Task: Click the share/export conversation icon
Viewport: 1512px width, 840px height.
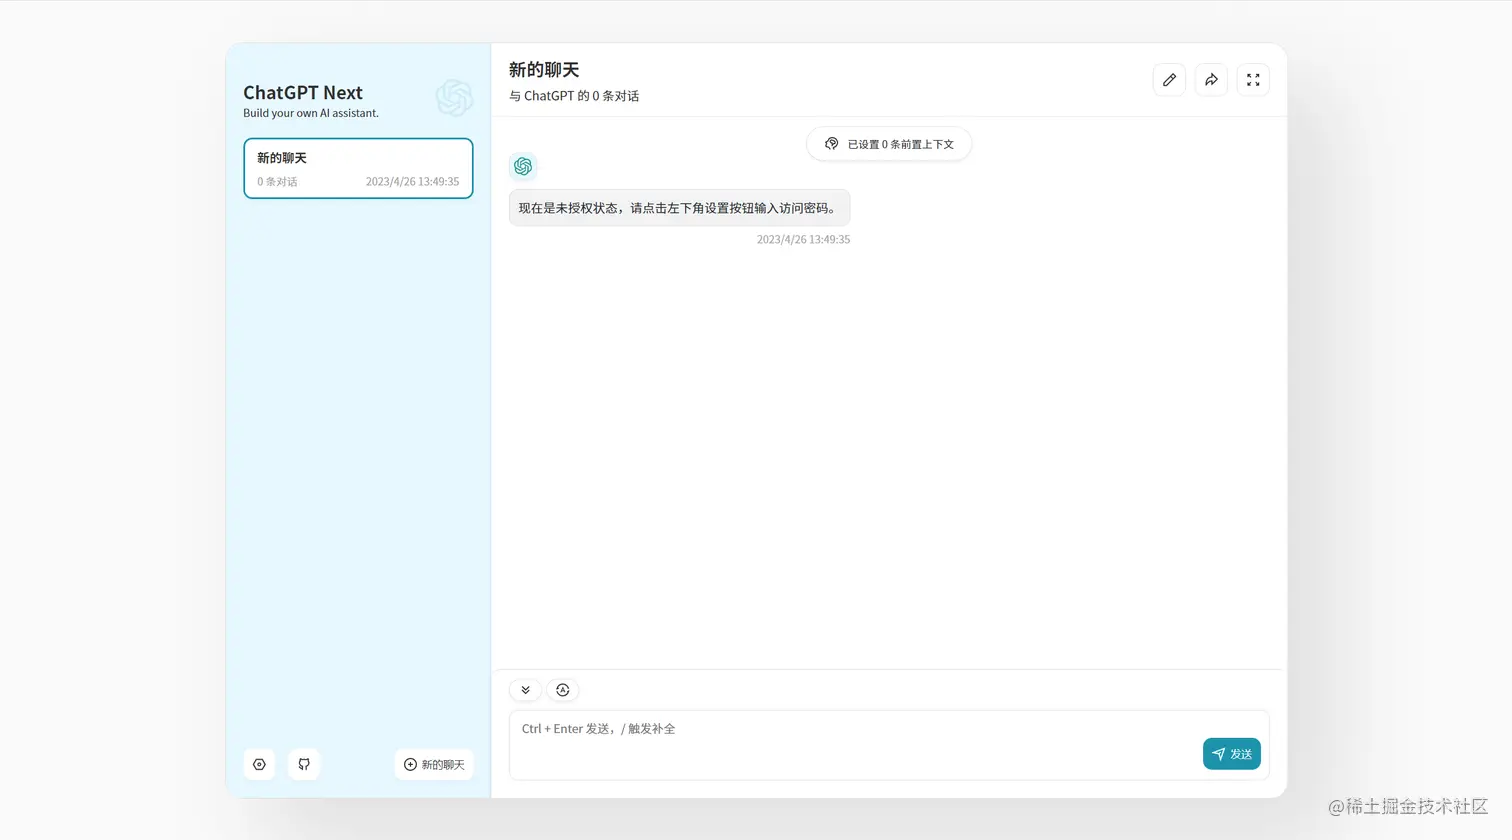Action: click(1211, 80)
